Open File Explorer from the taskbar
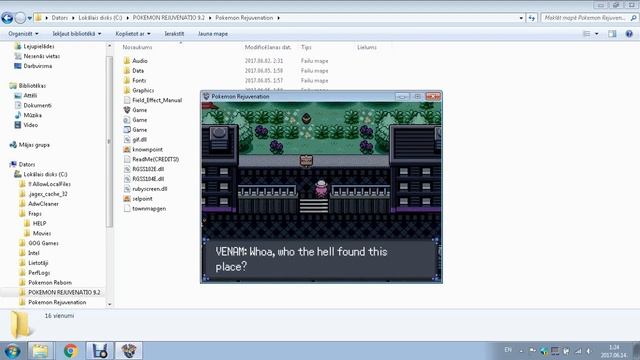Screen dimensions: 640x360 (x=40, y=351)
